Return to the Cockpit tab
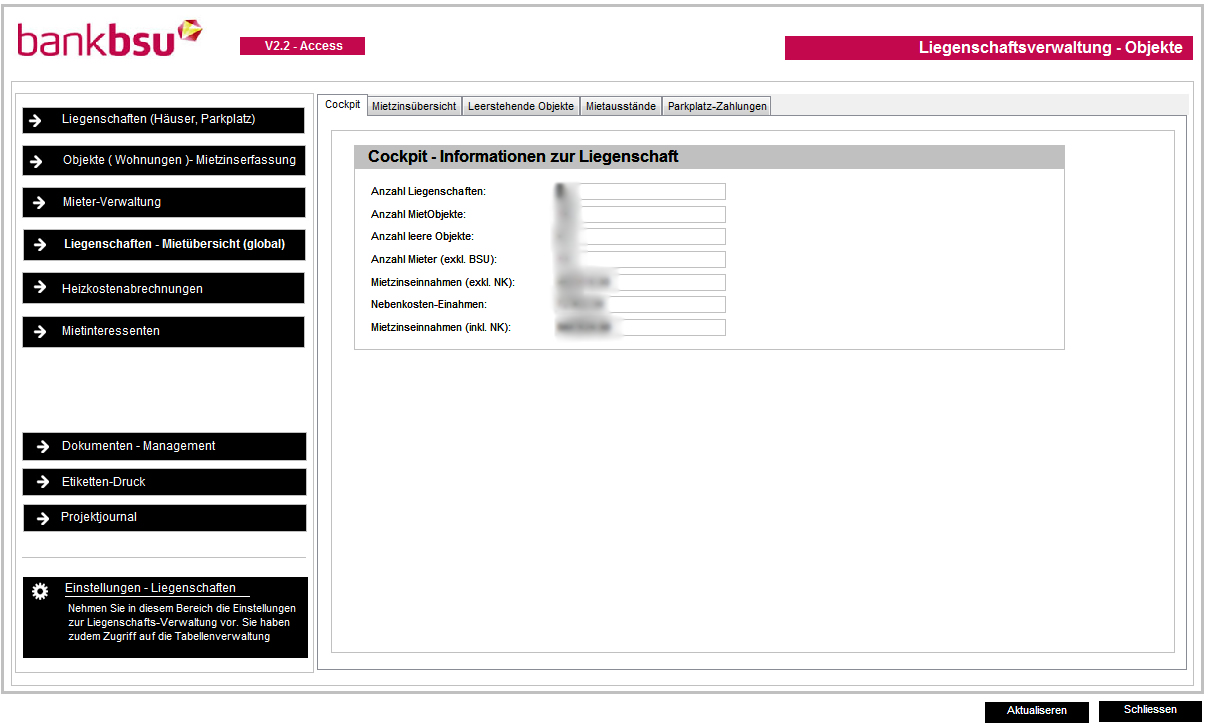Image resolution: width=1210 pixels, height=728 pixels. 342,103
